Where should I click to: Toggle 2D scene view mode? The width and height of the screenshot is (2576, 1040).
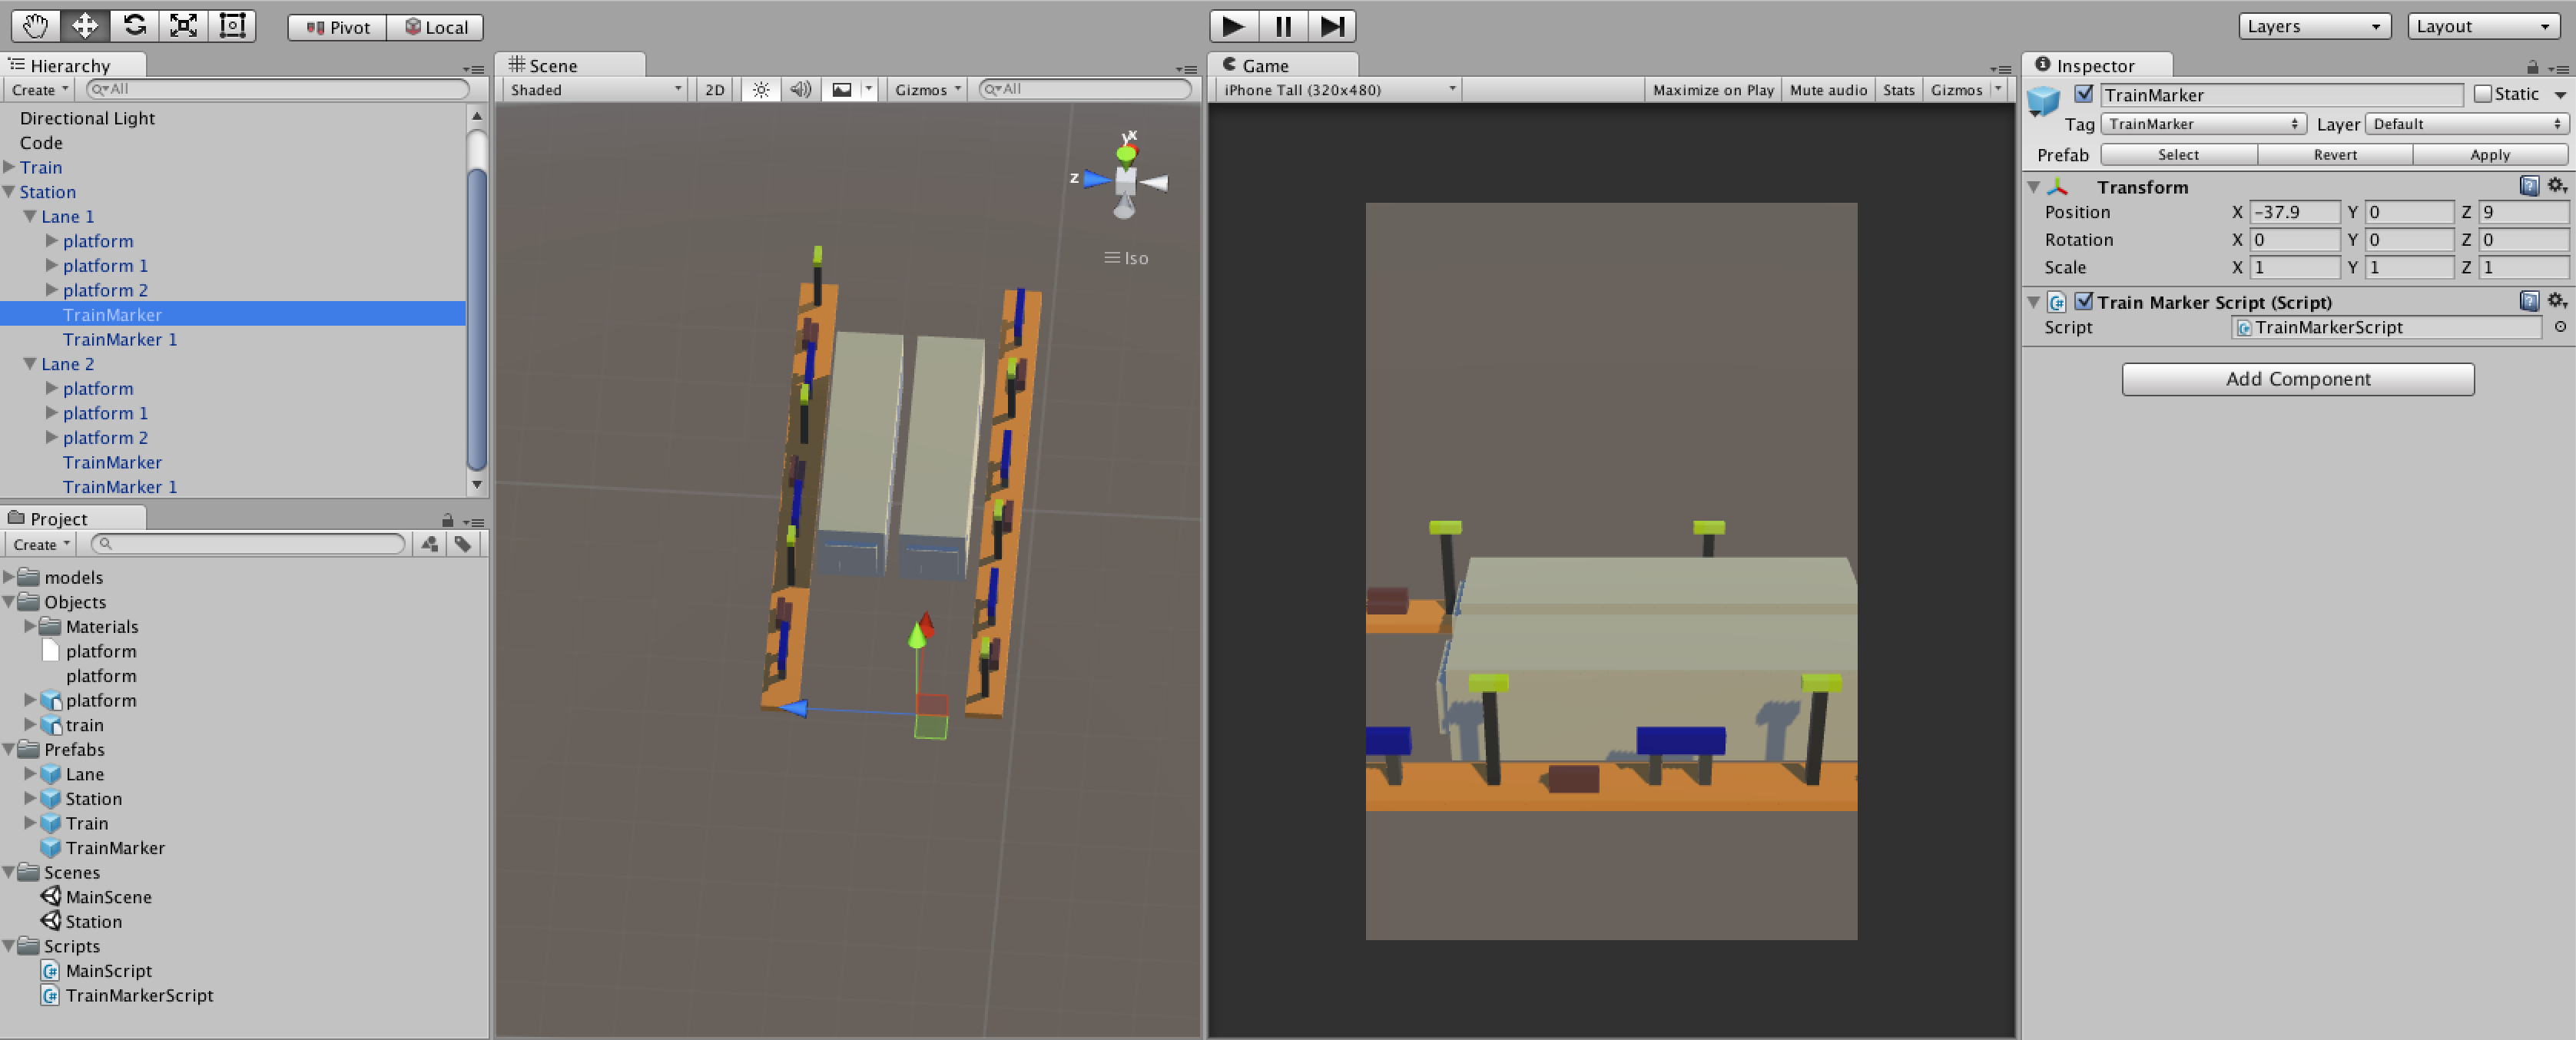(x=714, y=90)
